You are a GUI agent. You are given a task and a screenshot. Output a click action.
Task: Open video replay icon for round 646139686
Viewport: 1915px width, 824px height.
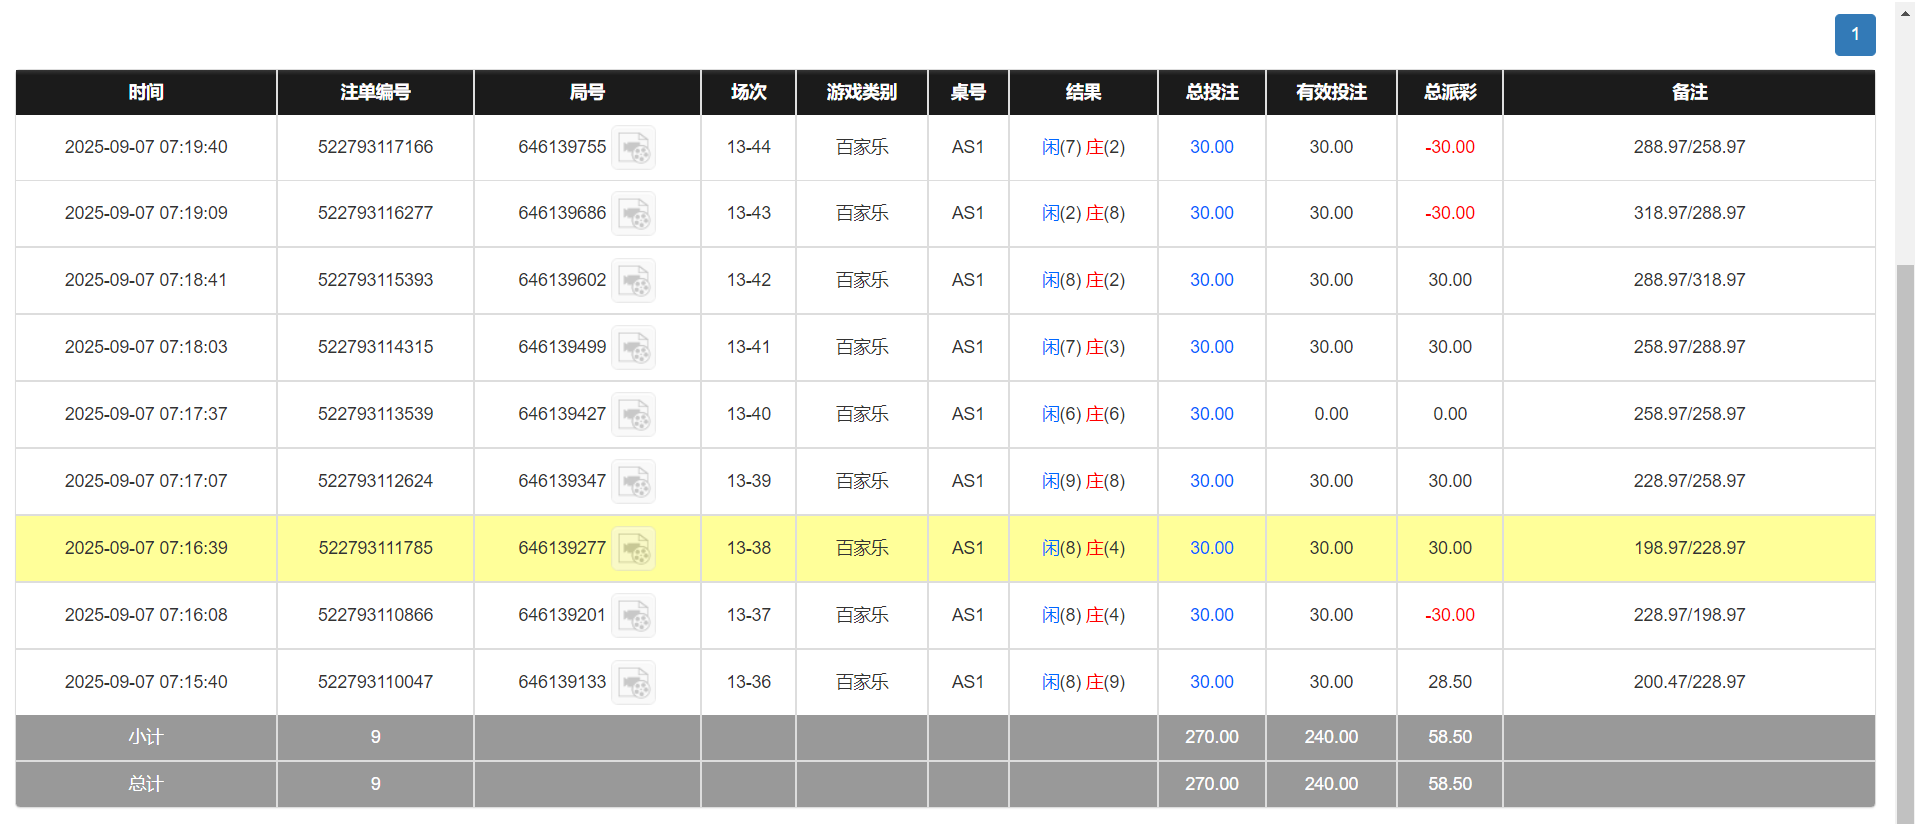click(x=633, y=214)
